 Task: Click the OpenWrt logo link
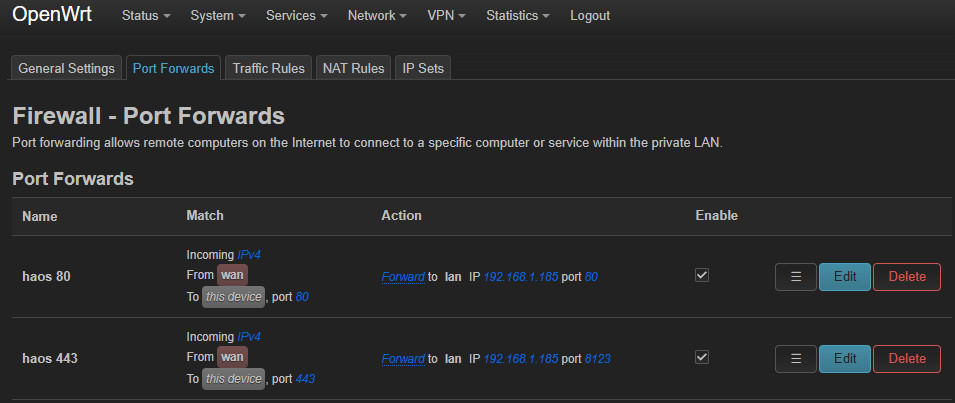(x=52, y=15)
